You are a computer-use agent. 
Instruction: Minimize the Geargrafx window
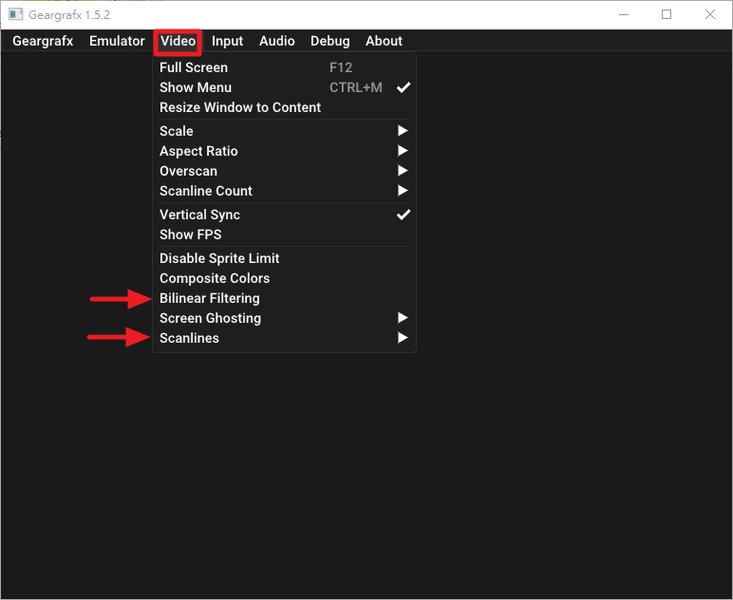[624, 14]
